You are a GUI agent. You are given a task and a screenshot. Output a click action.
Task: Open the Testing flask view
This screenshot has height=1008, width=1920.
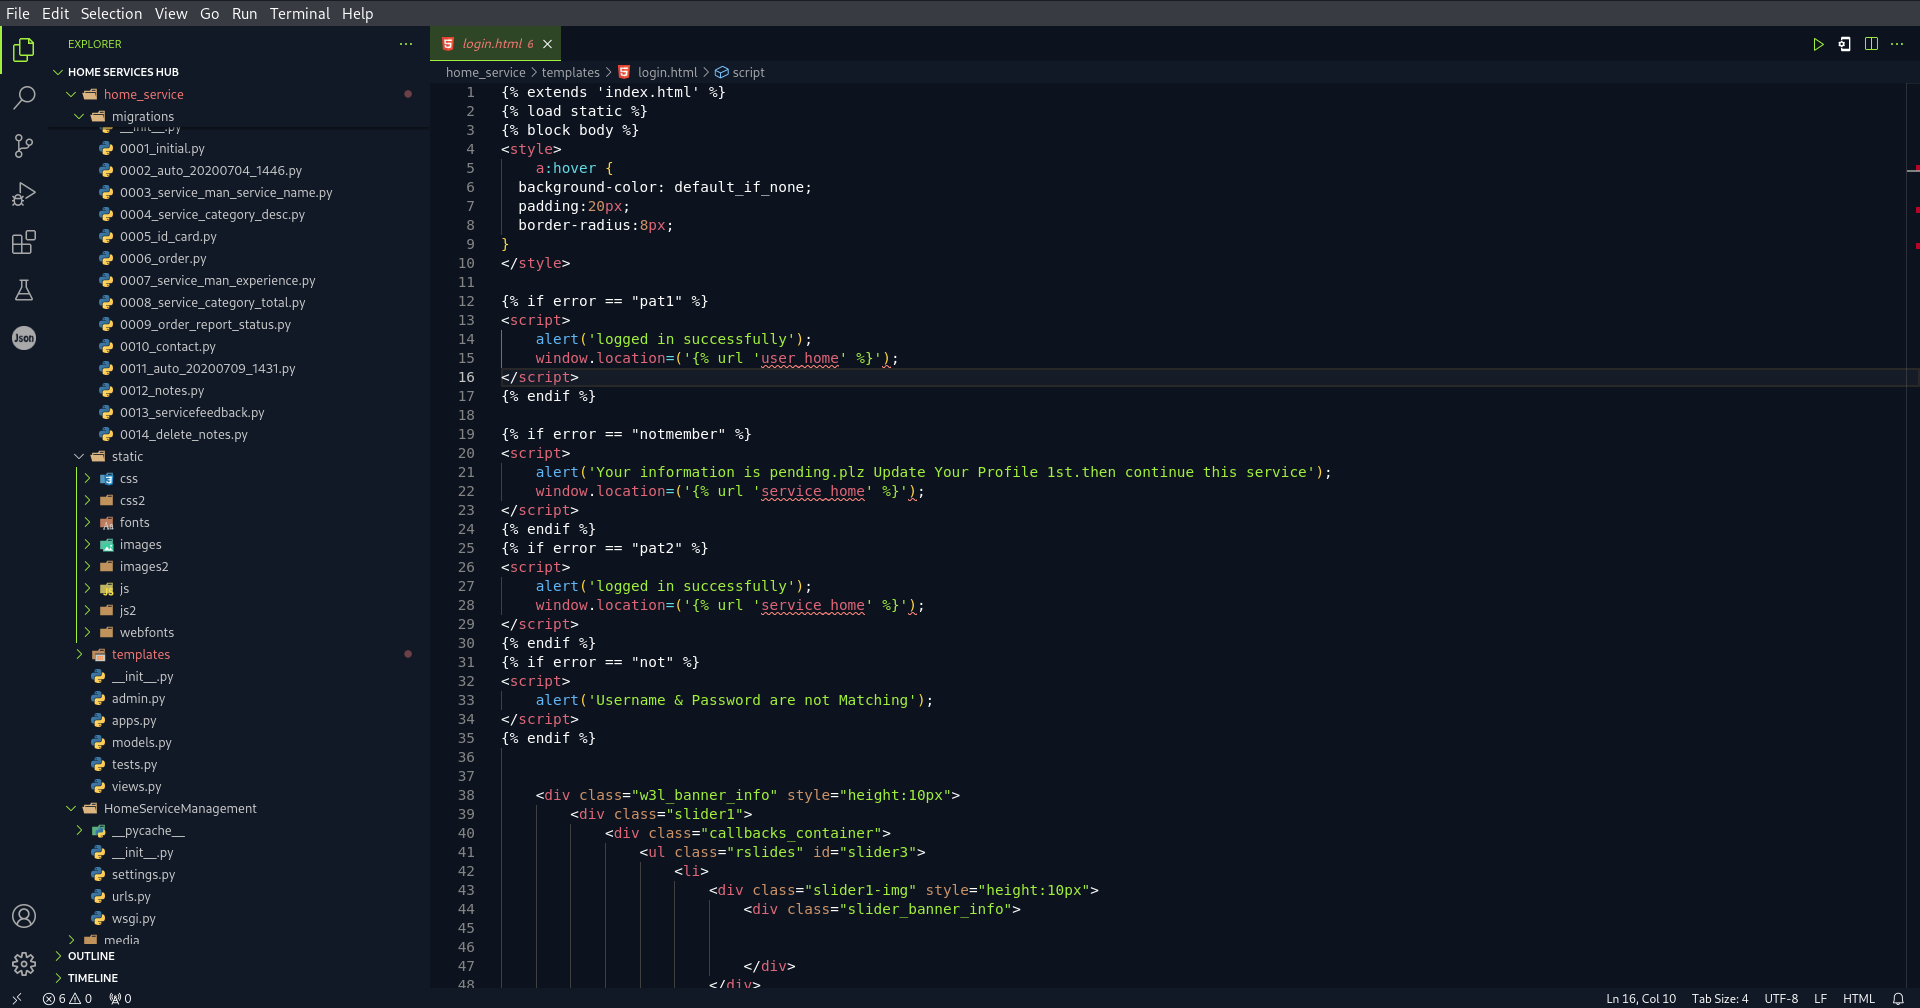point(24,290)
